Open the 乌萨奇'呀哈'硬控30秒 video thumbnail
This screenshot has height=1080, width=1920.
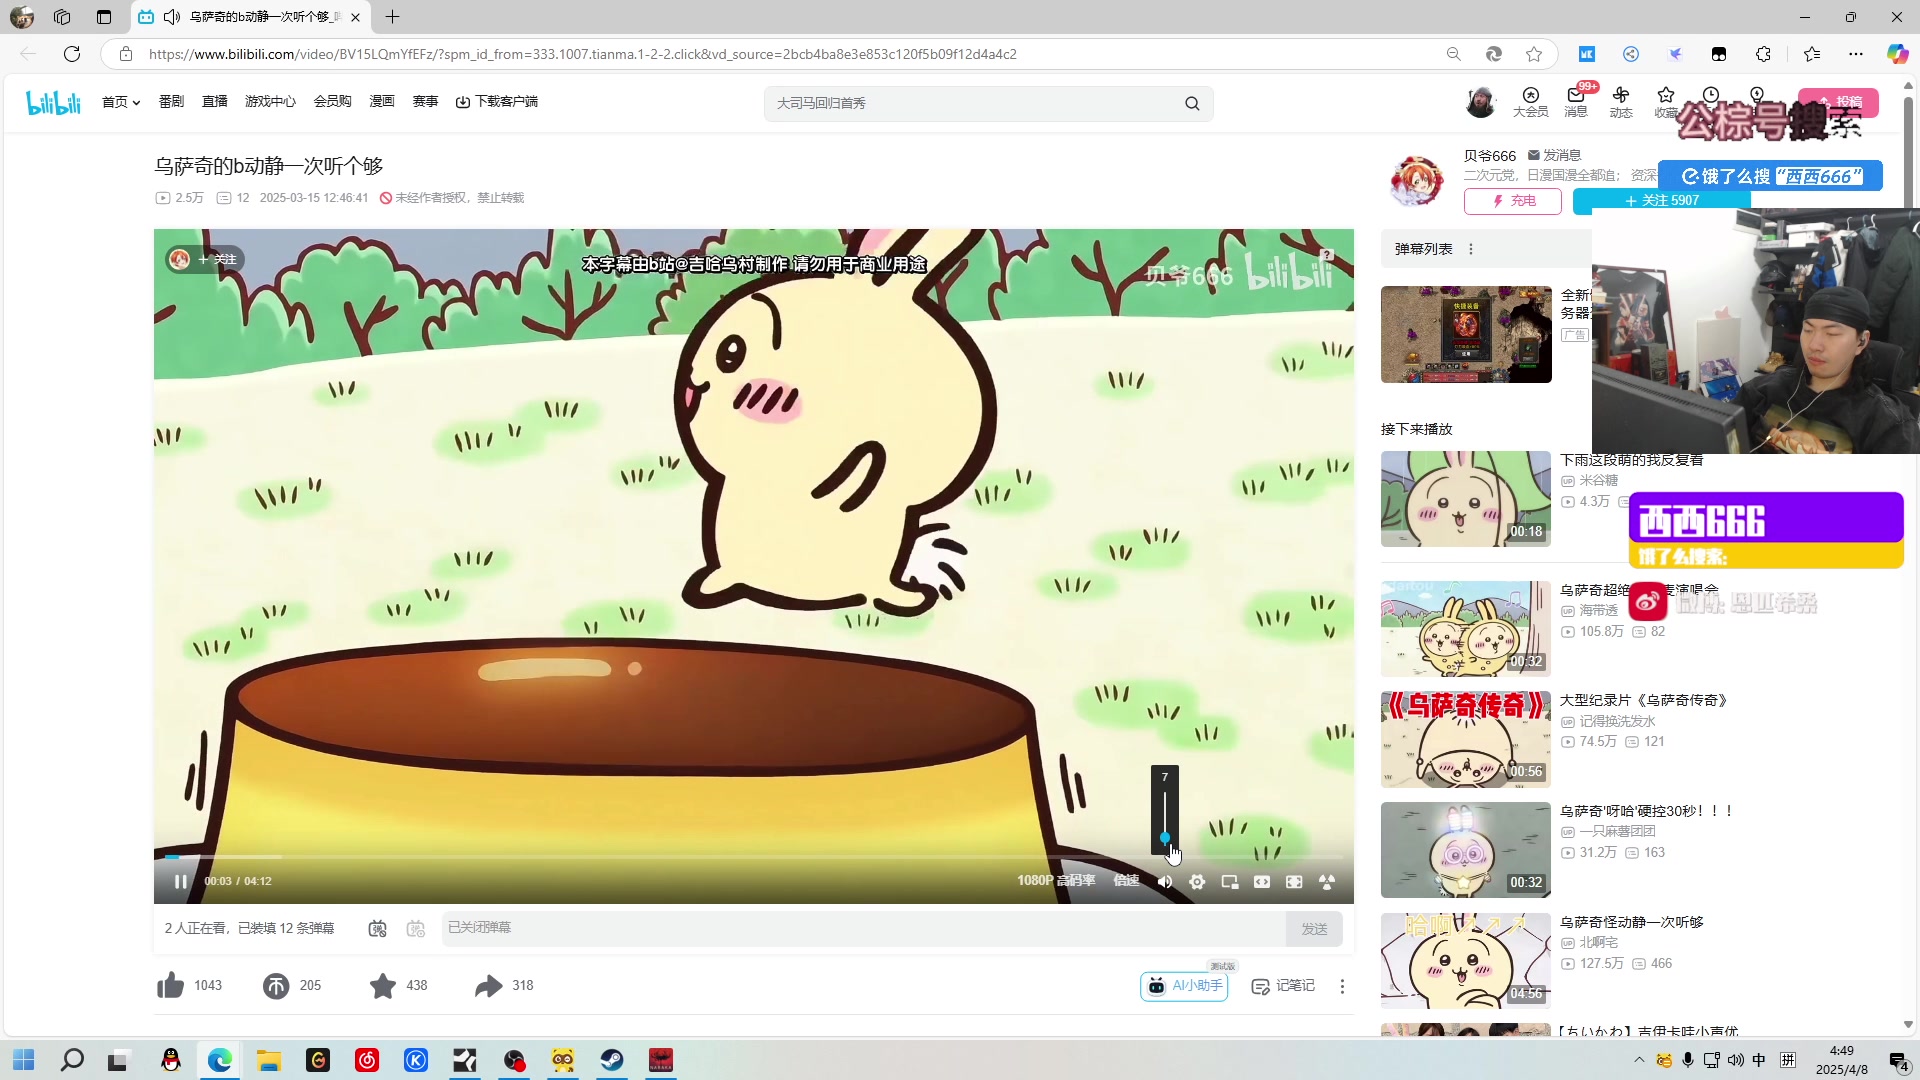1465,850
